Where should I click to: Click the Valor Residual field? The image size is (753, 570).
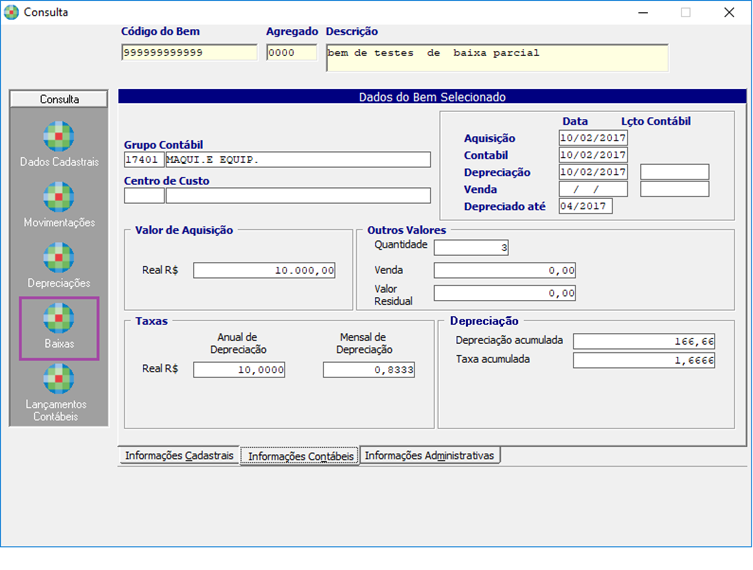[505, 293]
